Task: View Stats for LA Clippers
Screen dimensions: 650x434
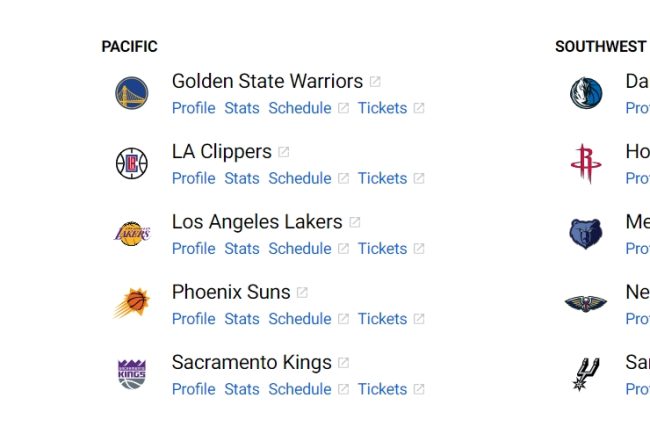Action: 242,179
